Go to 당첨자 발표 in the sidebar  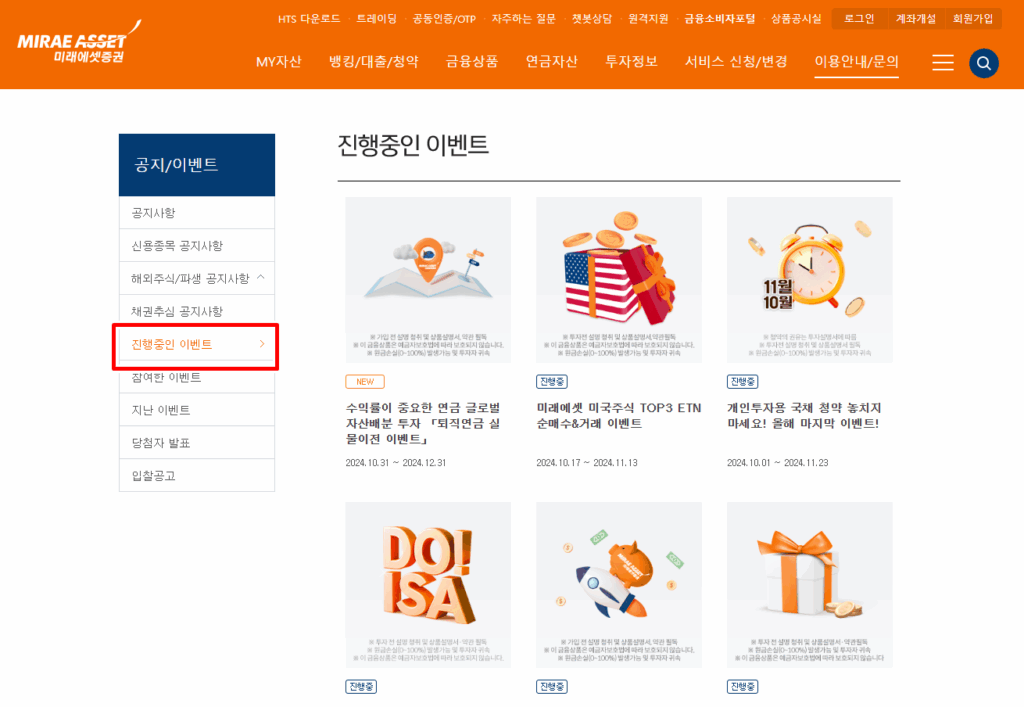(161, 443)
